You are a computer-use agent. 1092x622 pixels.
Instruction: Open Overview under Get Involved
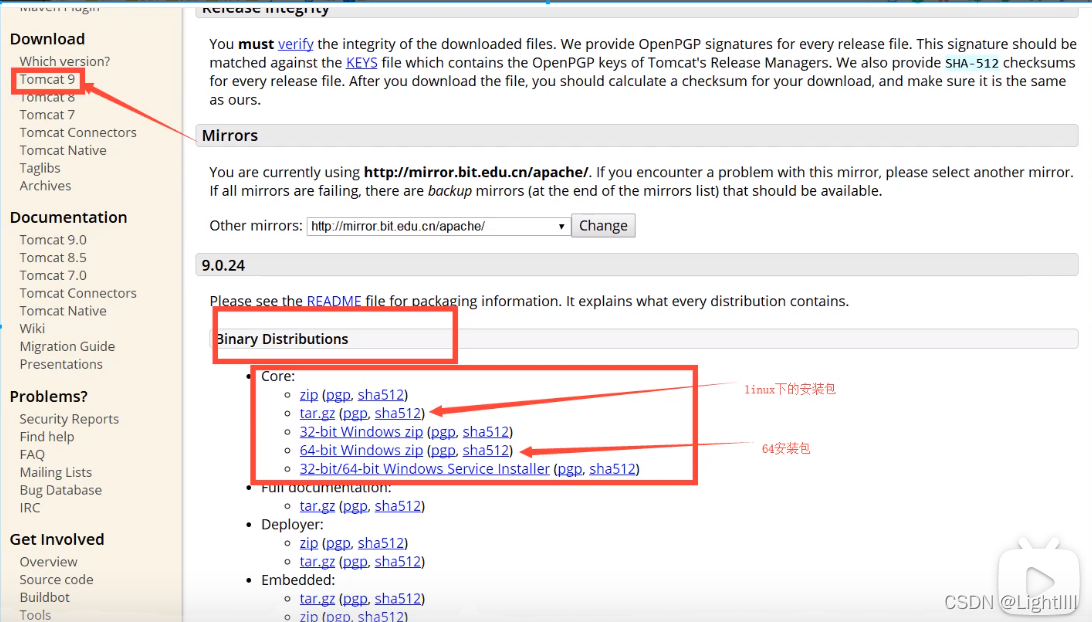pyautogui.click(x=48, y=561)
